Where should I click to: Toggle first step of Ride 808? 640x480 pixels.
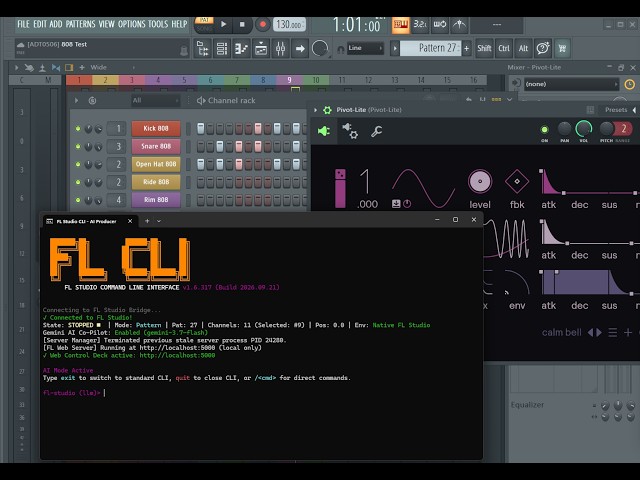(200, 182)
